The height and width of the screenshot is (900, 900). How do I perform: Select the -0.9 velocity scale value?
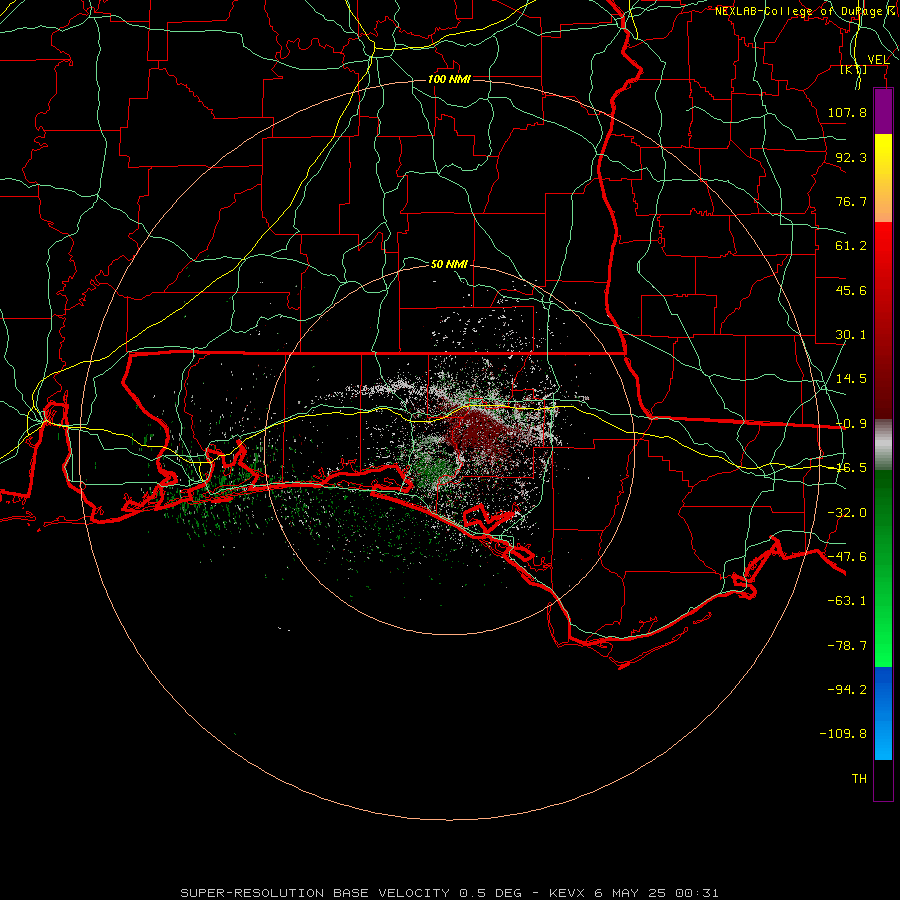tap(851, 424)
